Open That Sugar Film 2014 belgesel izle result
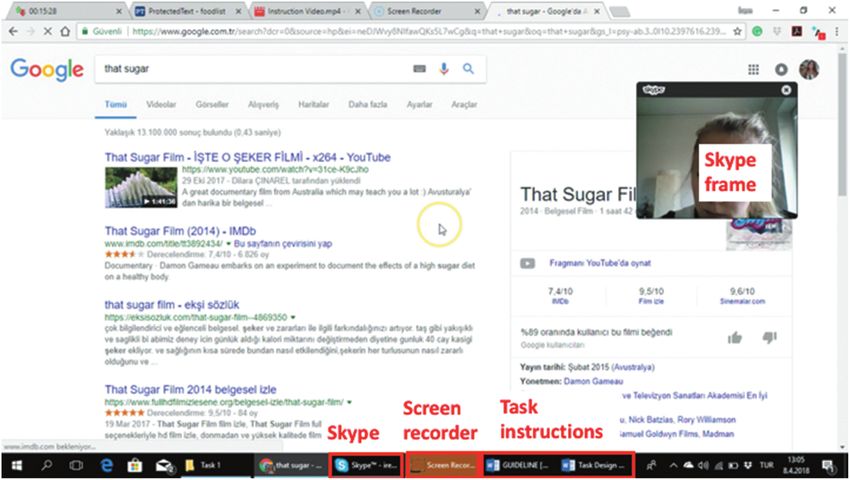This screenshot has width=850, height=480. [x=190, y=389]
